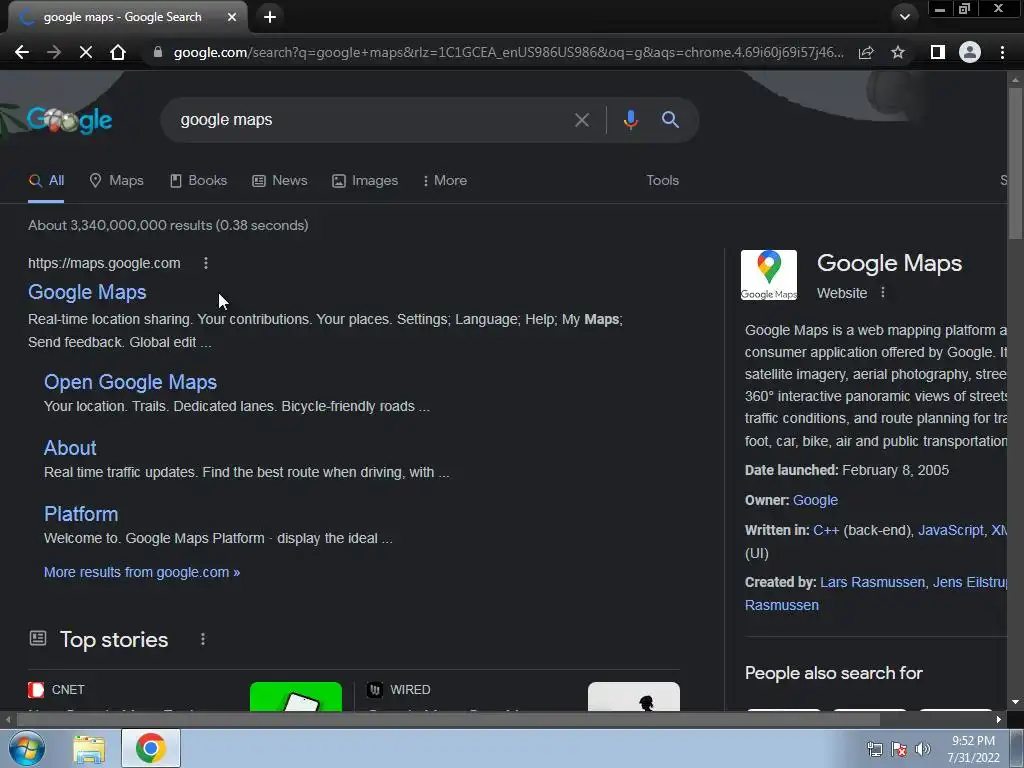Screen dimensions: 1024x768
Task: Switch to the News results tab
Action: (x=280, y=181)
